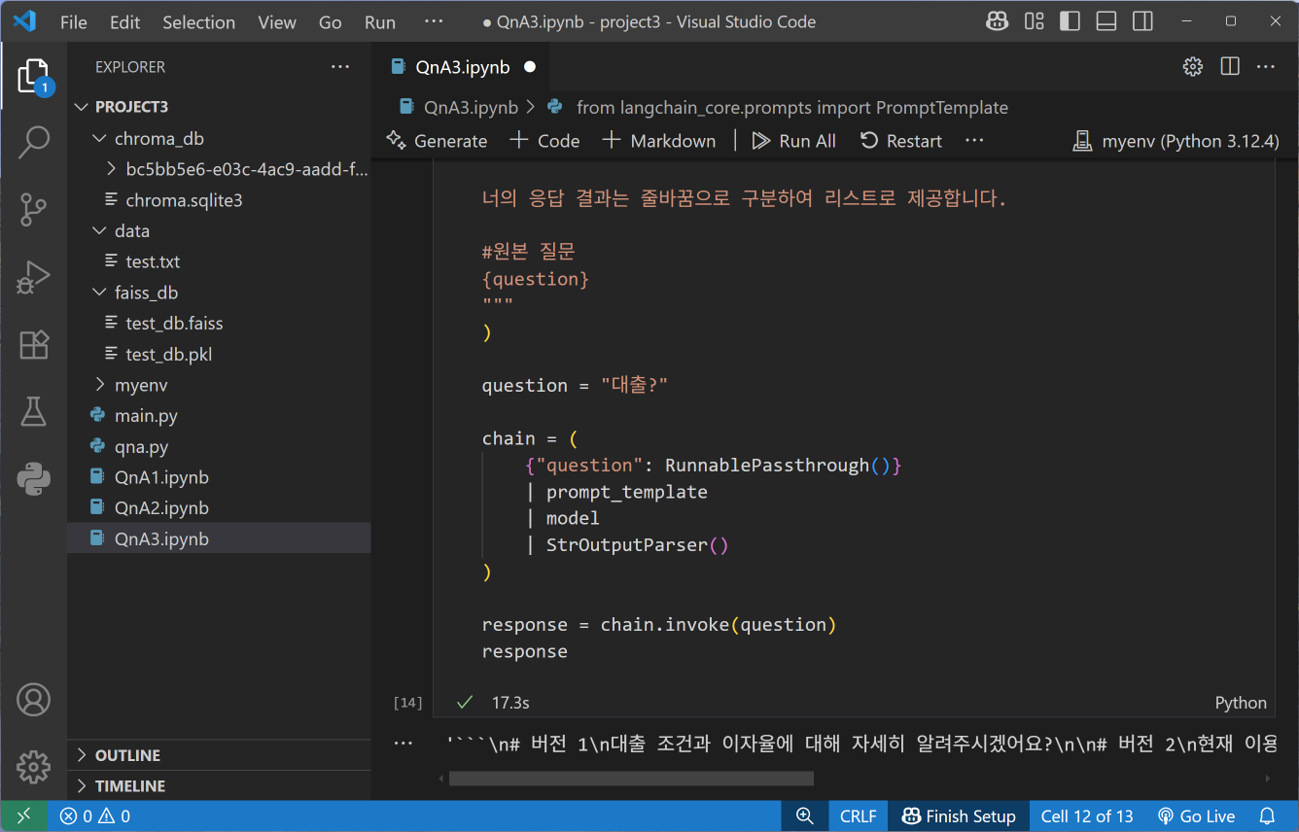Viewport: 1299px width, 832px height.
Task: Open notebook toolbar overflow menu
Action: pos(974,141)
